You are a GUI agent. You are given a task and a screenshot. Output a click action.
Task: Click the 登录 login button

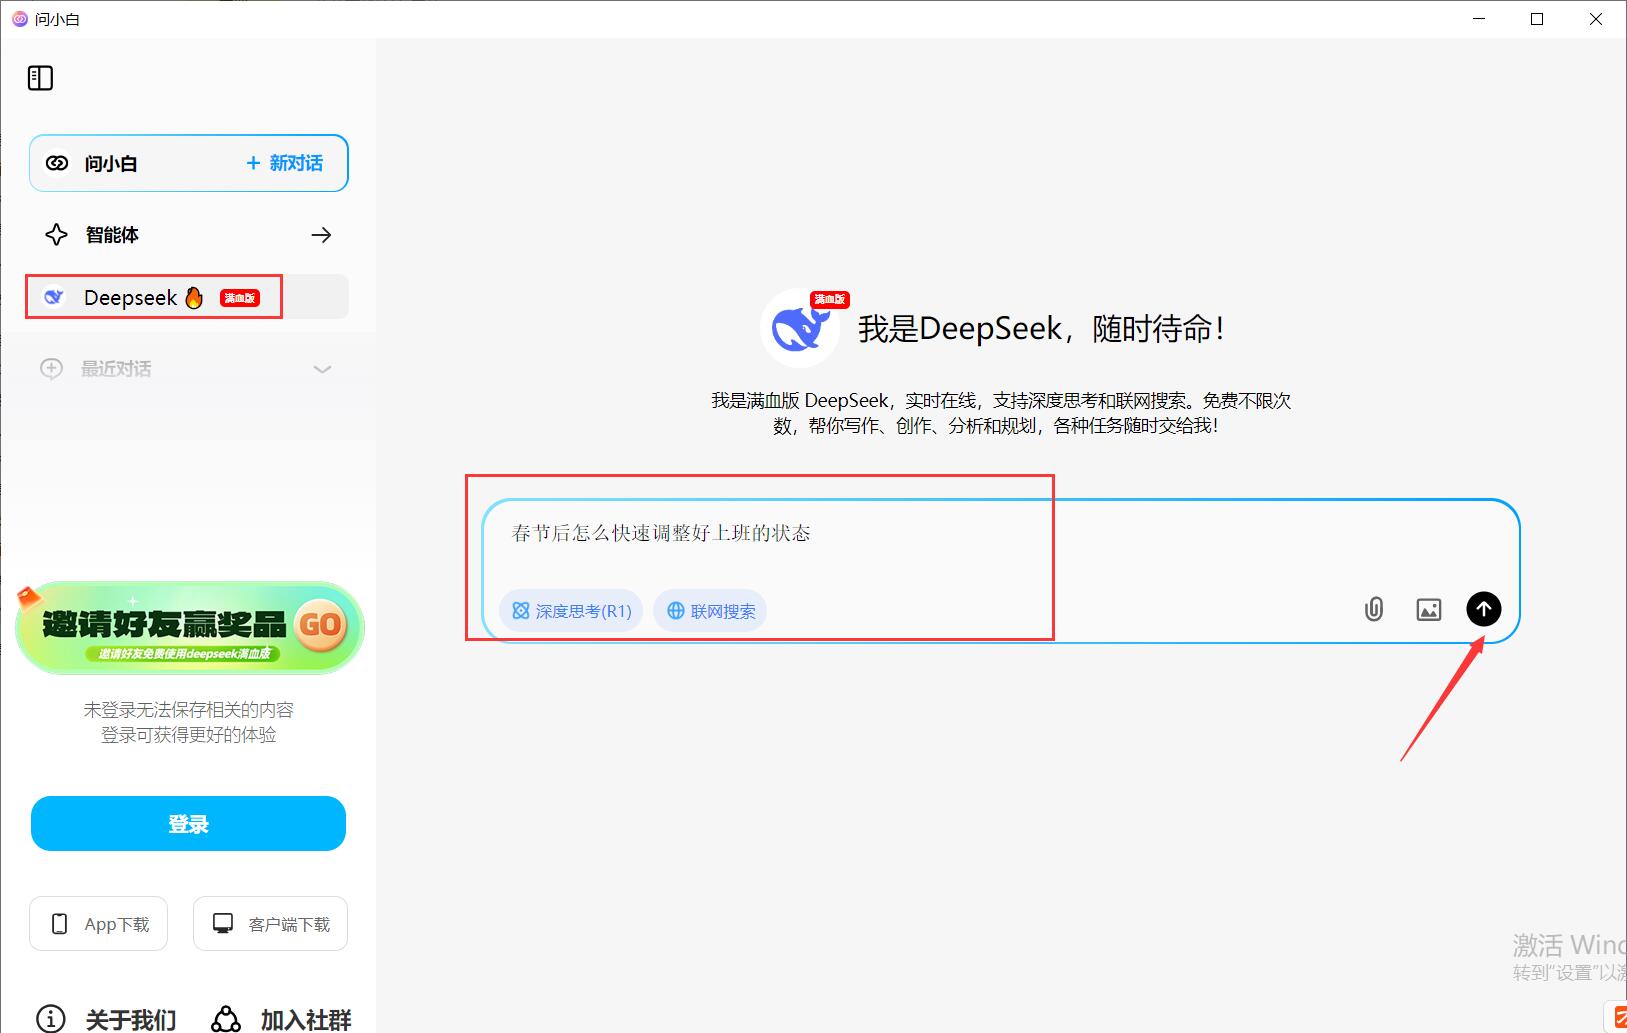coord(188,823)
